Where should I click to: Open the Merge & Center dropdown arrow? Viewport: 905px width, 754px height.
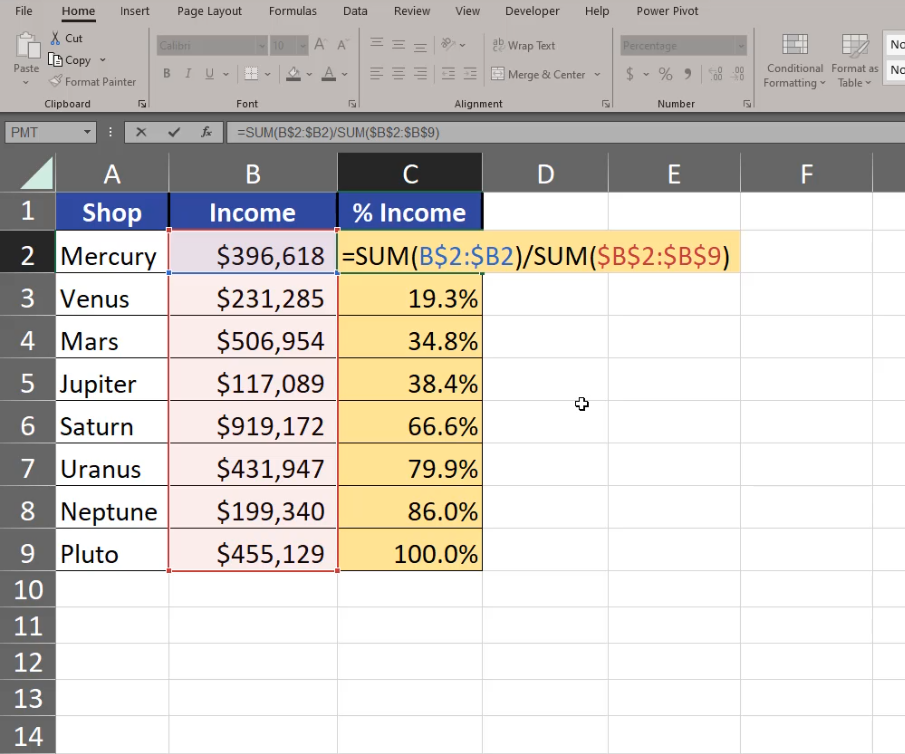pyautogui.click(x=598, y=74)
